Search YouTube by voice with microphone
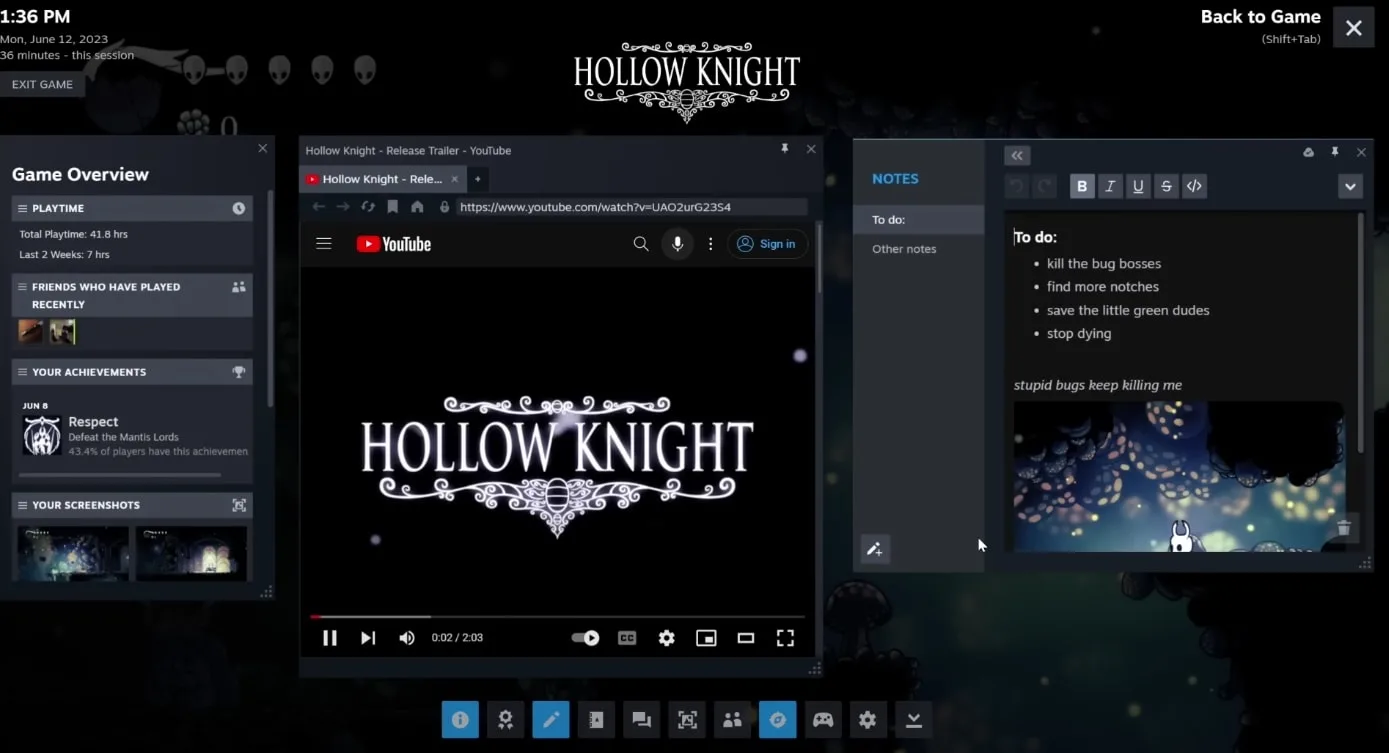 (x=677, y=244)
